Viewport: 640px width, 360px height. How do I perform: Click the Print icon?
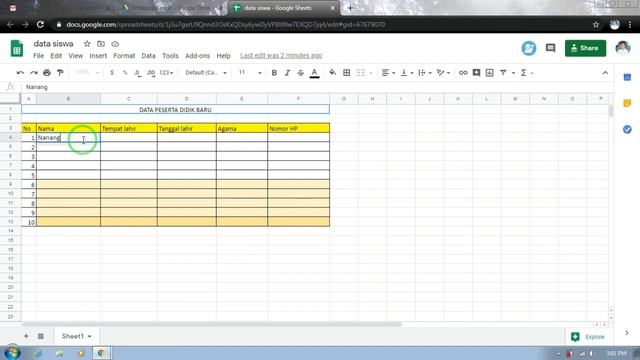pos(47,73)
